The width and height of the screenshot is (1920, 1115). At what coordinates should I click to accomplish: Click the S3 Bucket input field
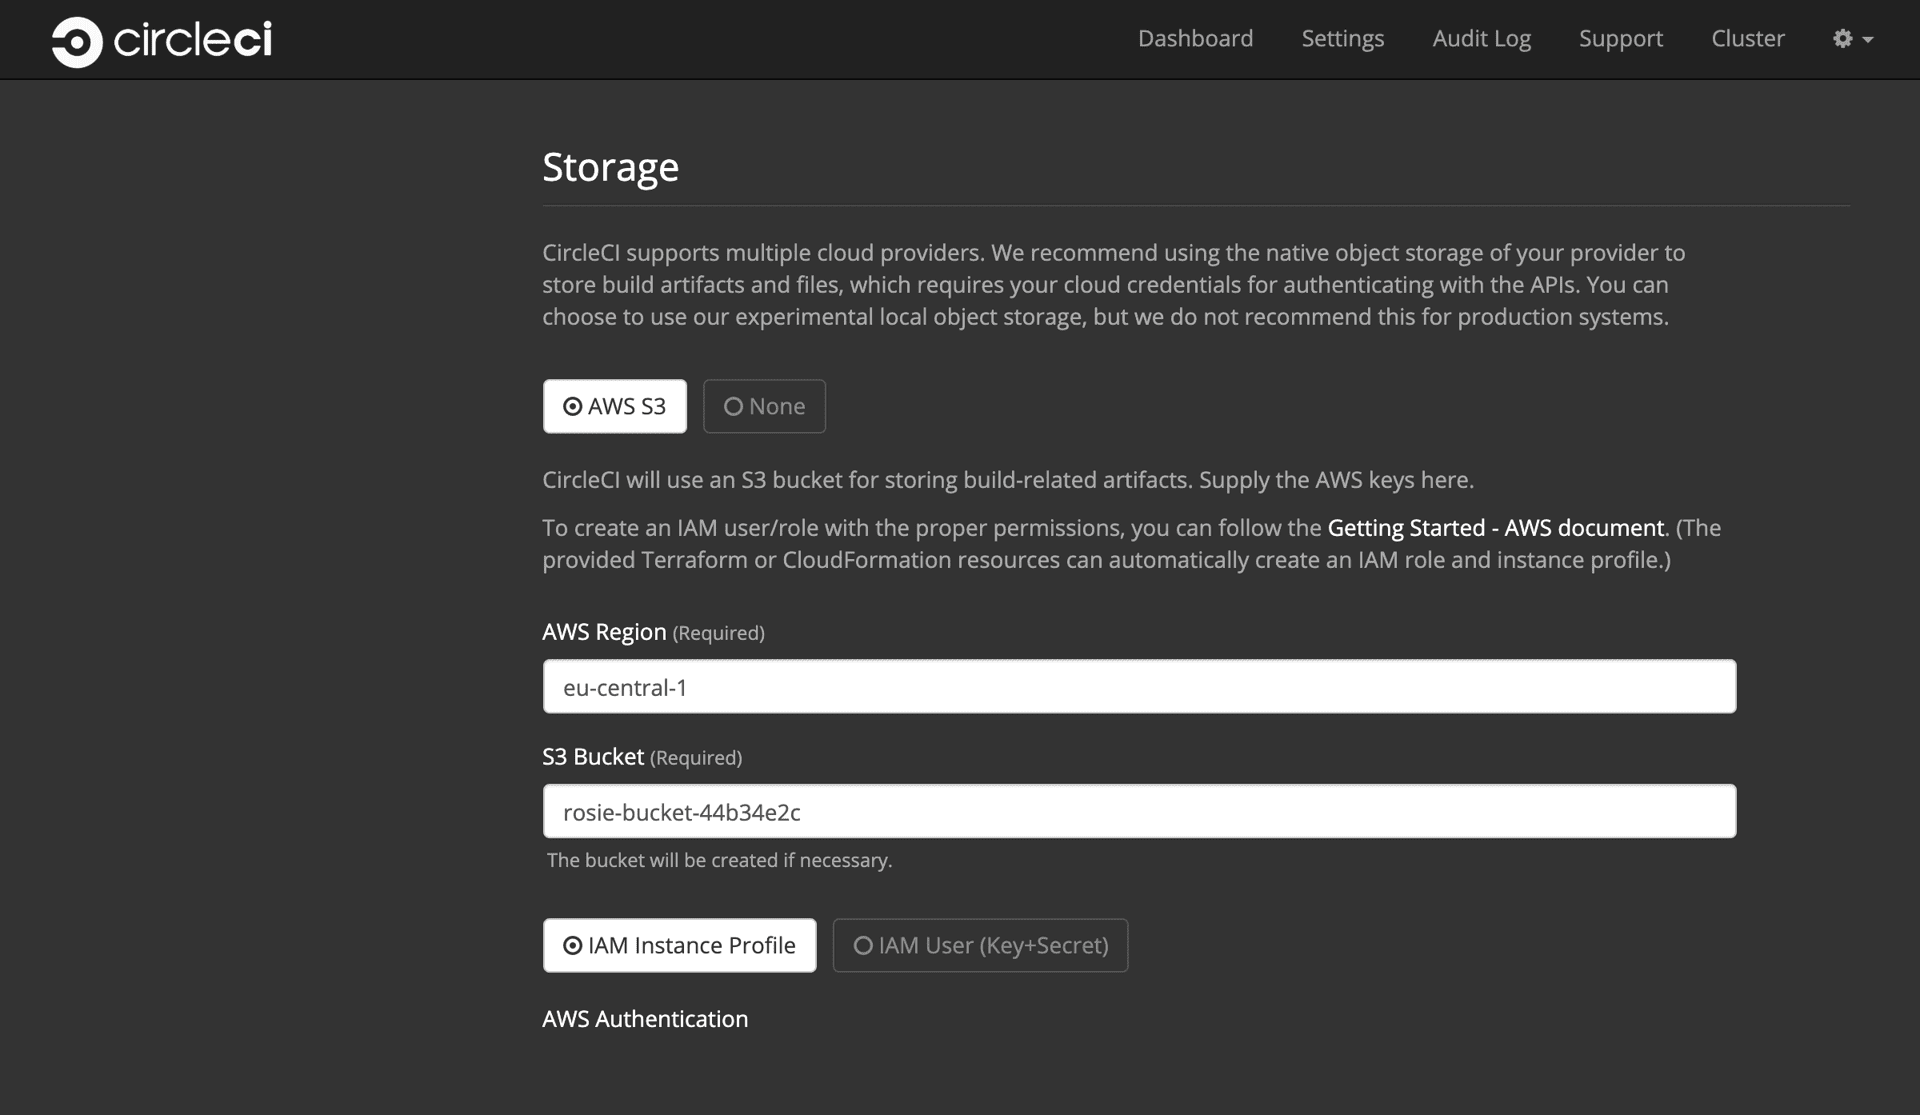1139,811
